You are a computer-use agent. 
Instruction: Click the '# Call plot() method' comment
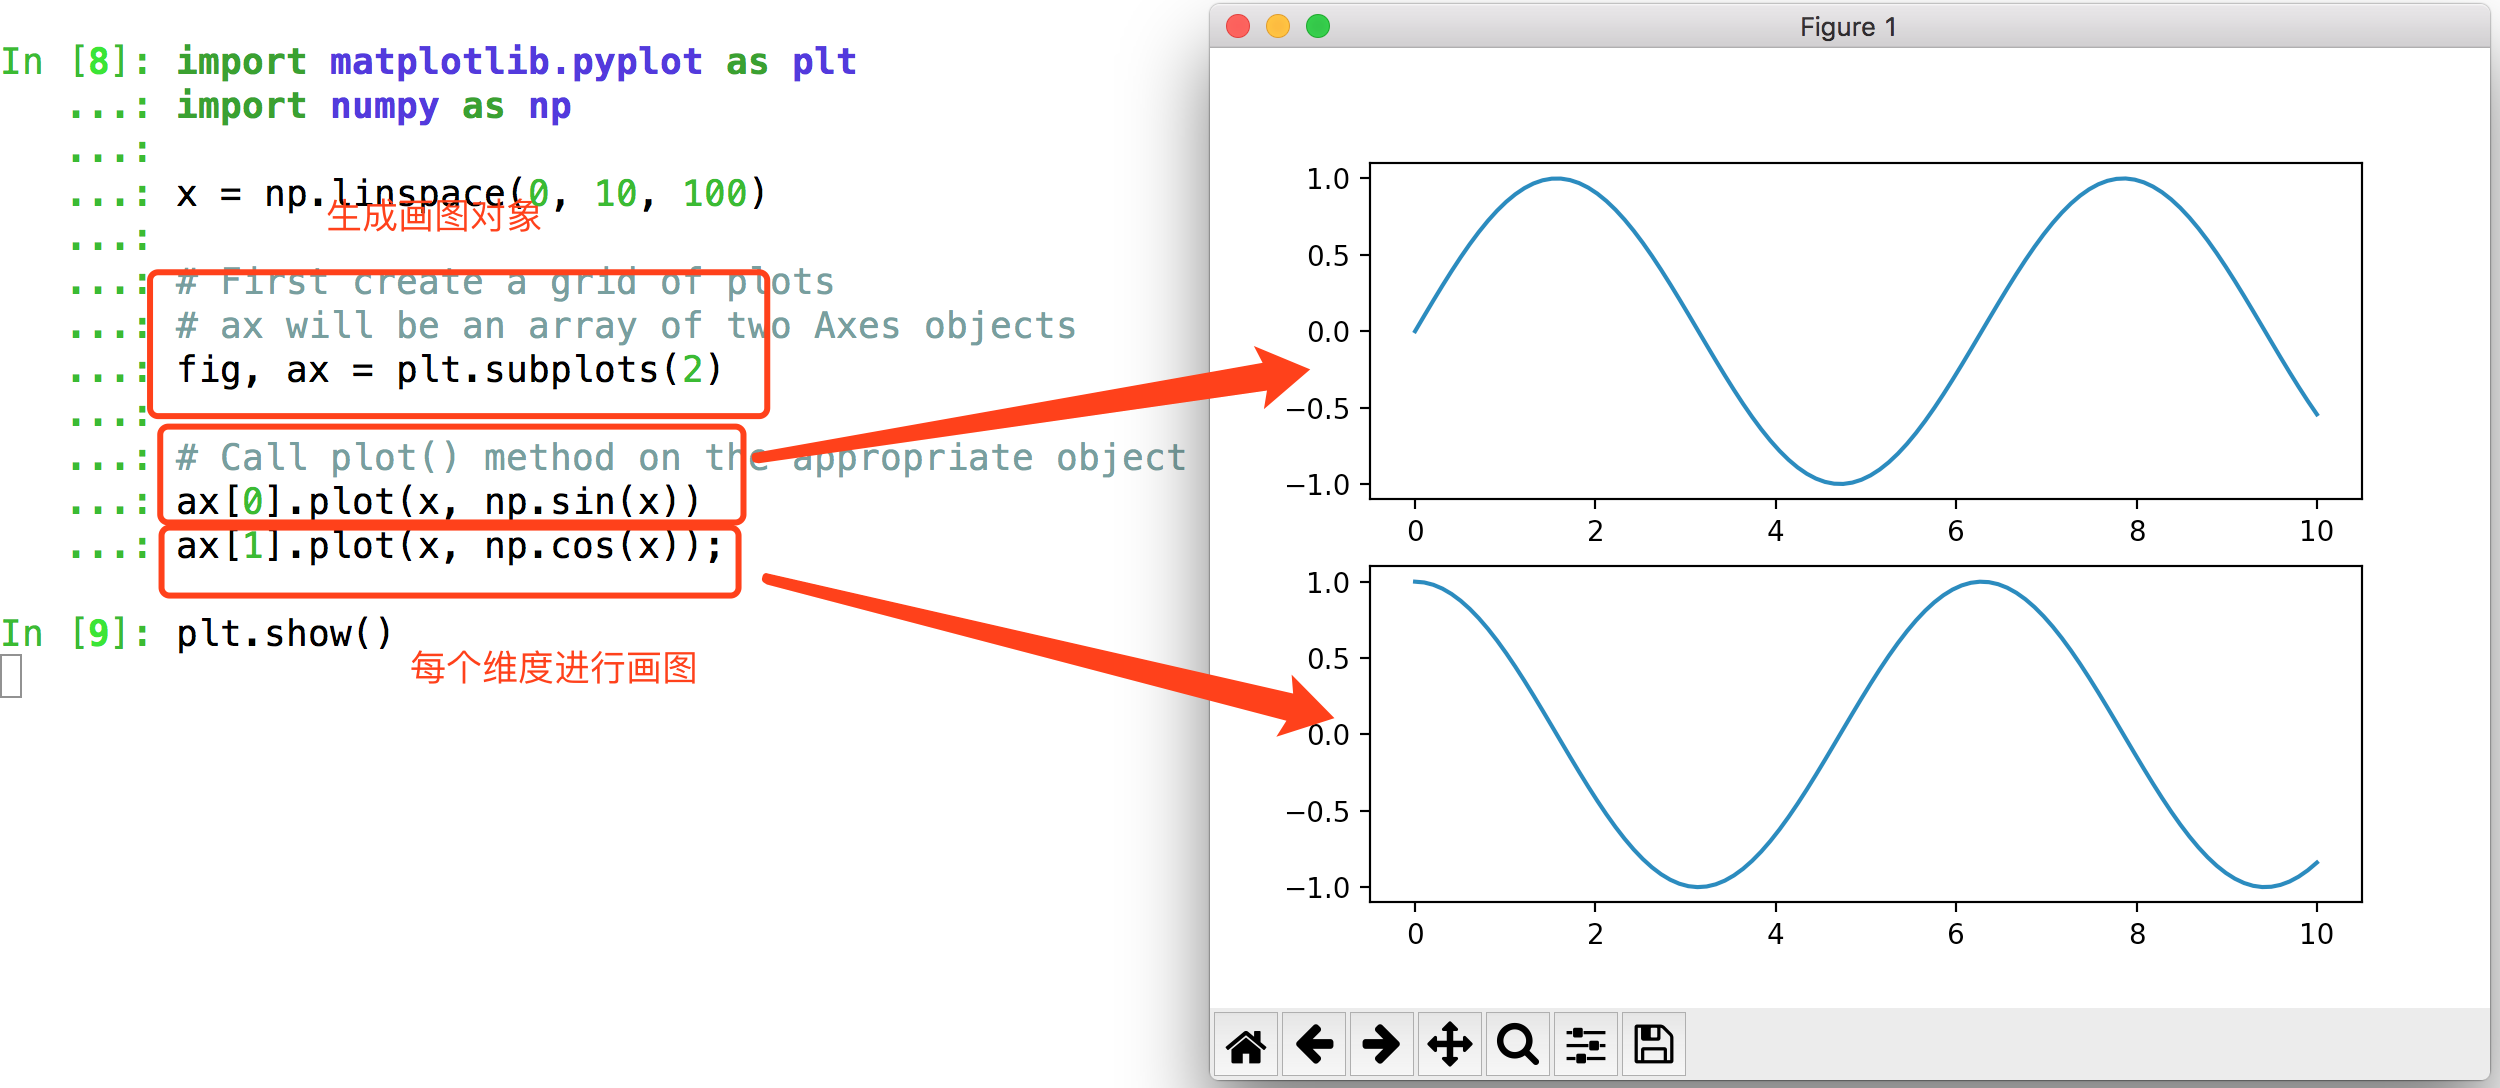[x=681, y=458]
